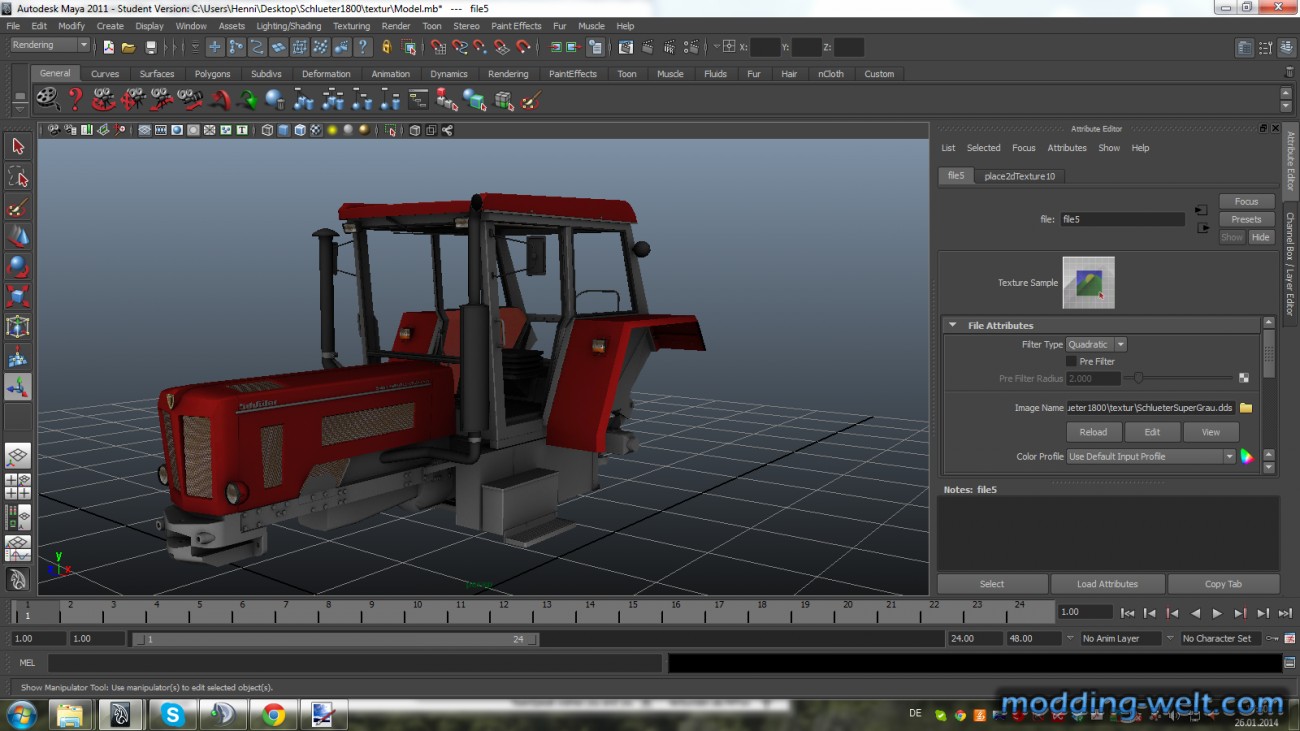The image size is (1300, 731).
Task: Switch to single perspective view layout
Action: (17, 456)
